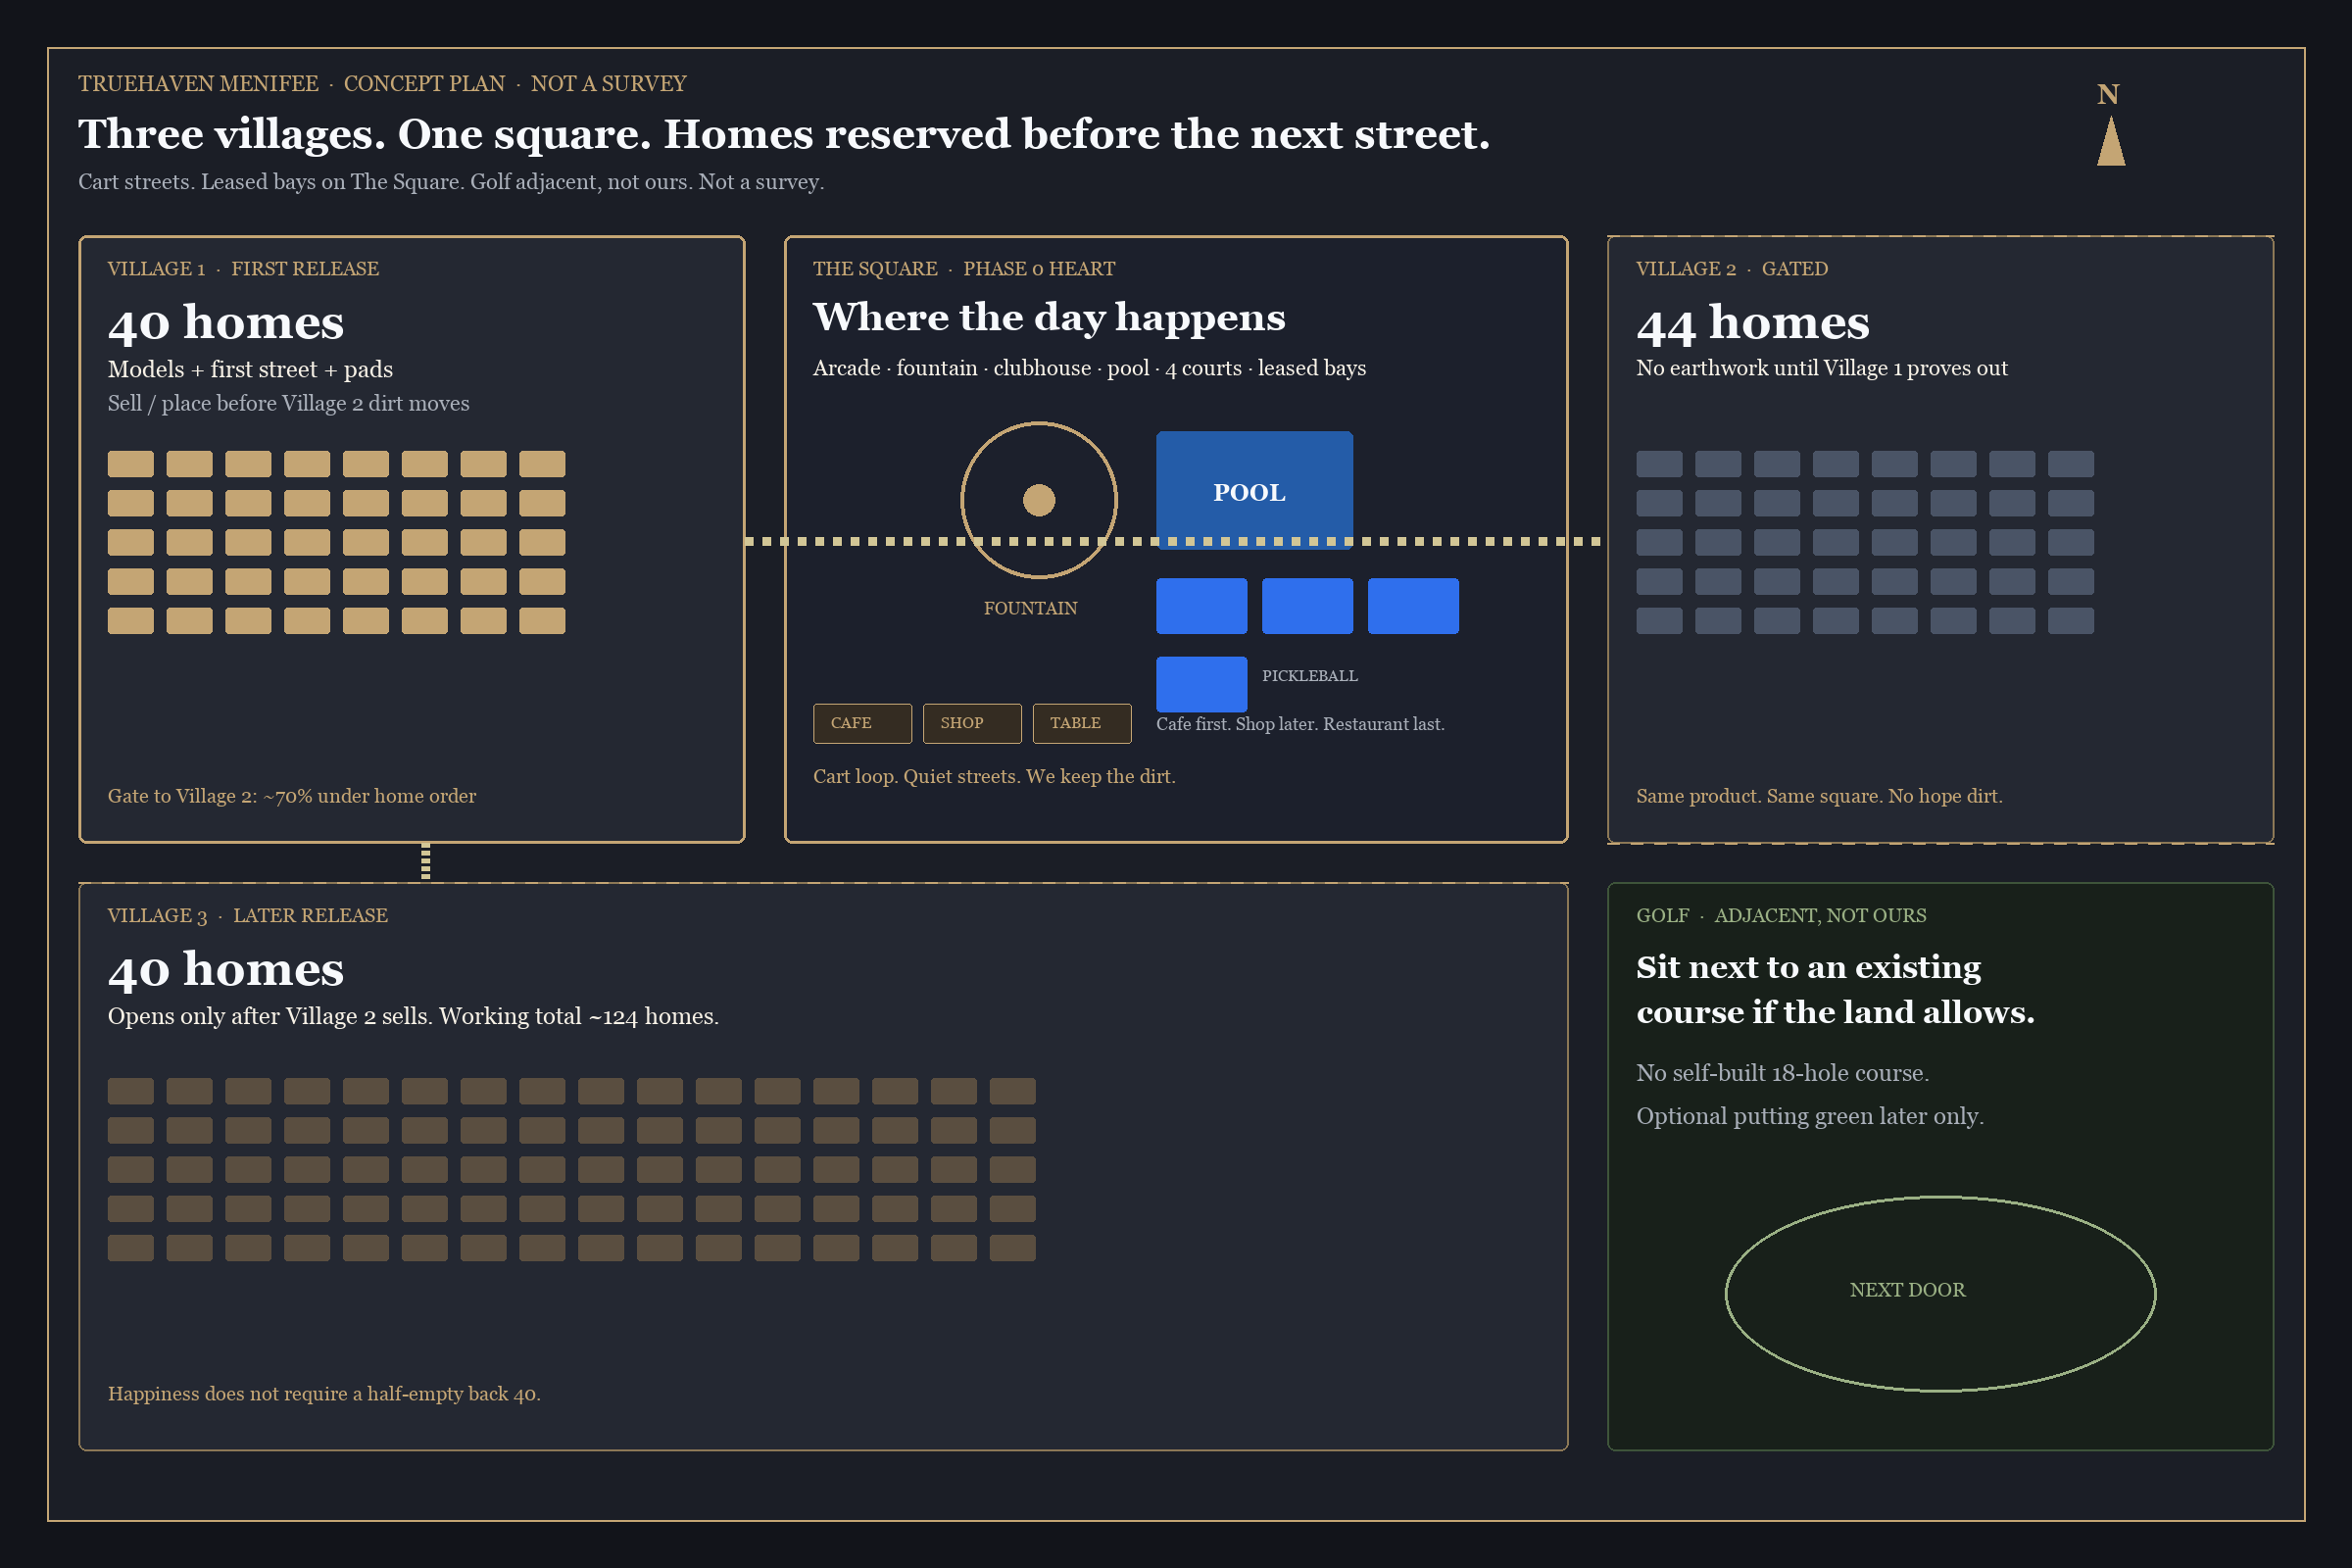Click the POOL rectangle
This screenshot has height=1568, width=2352.
click(x=1254, y=490)
